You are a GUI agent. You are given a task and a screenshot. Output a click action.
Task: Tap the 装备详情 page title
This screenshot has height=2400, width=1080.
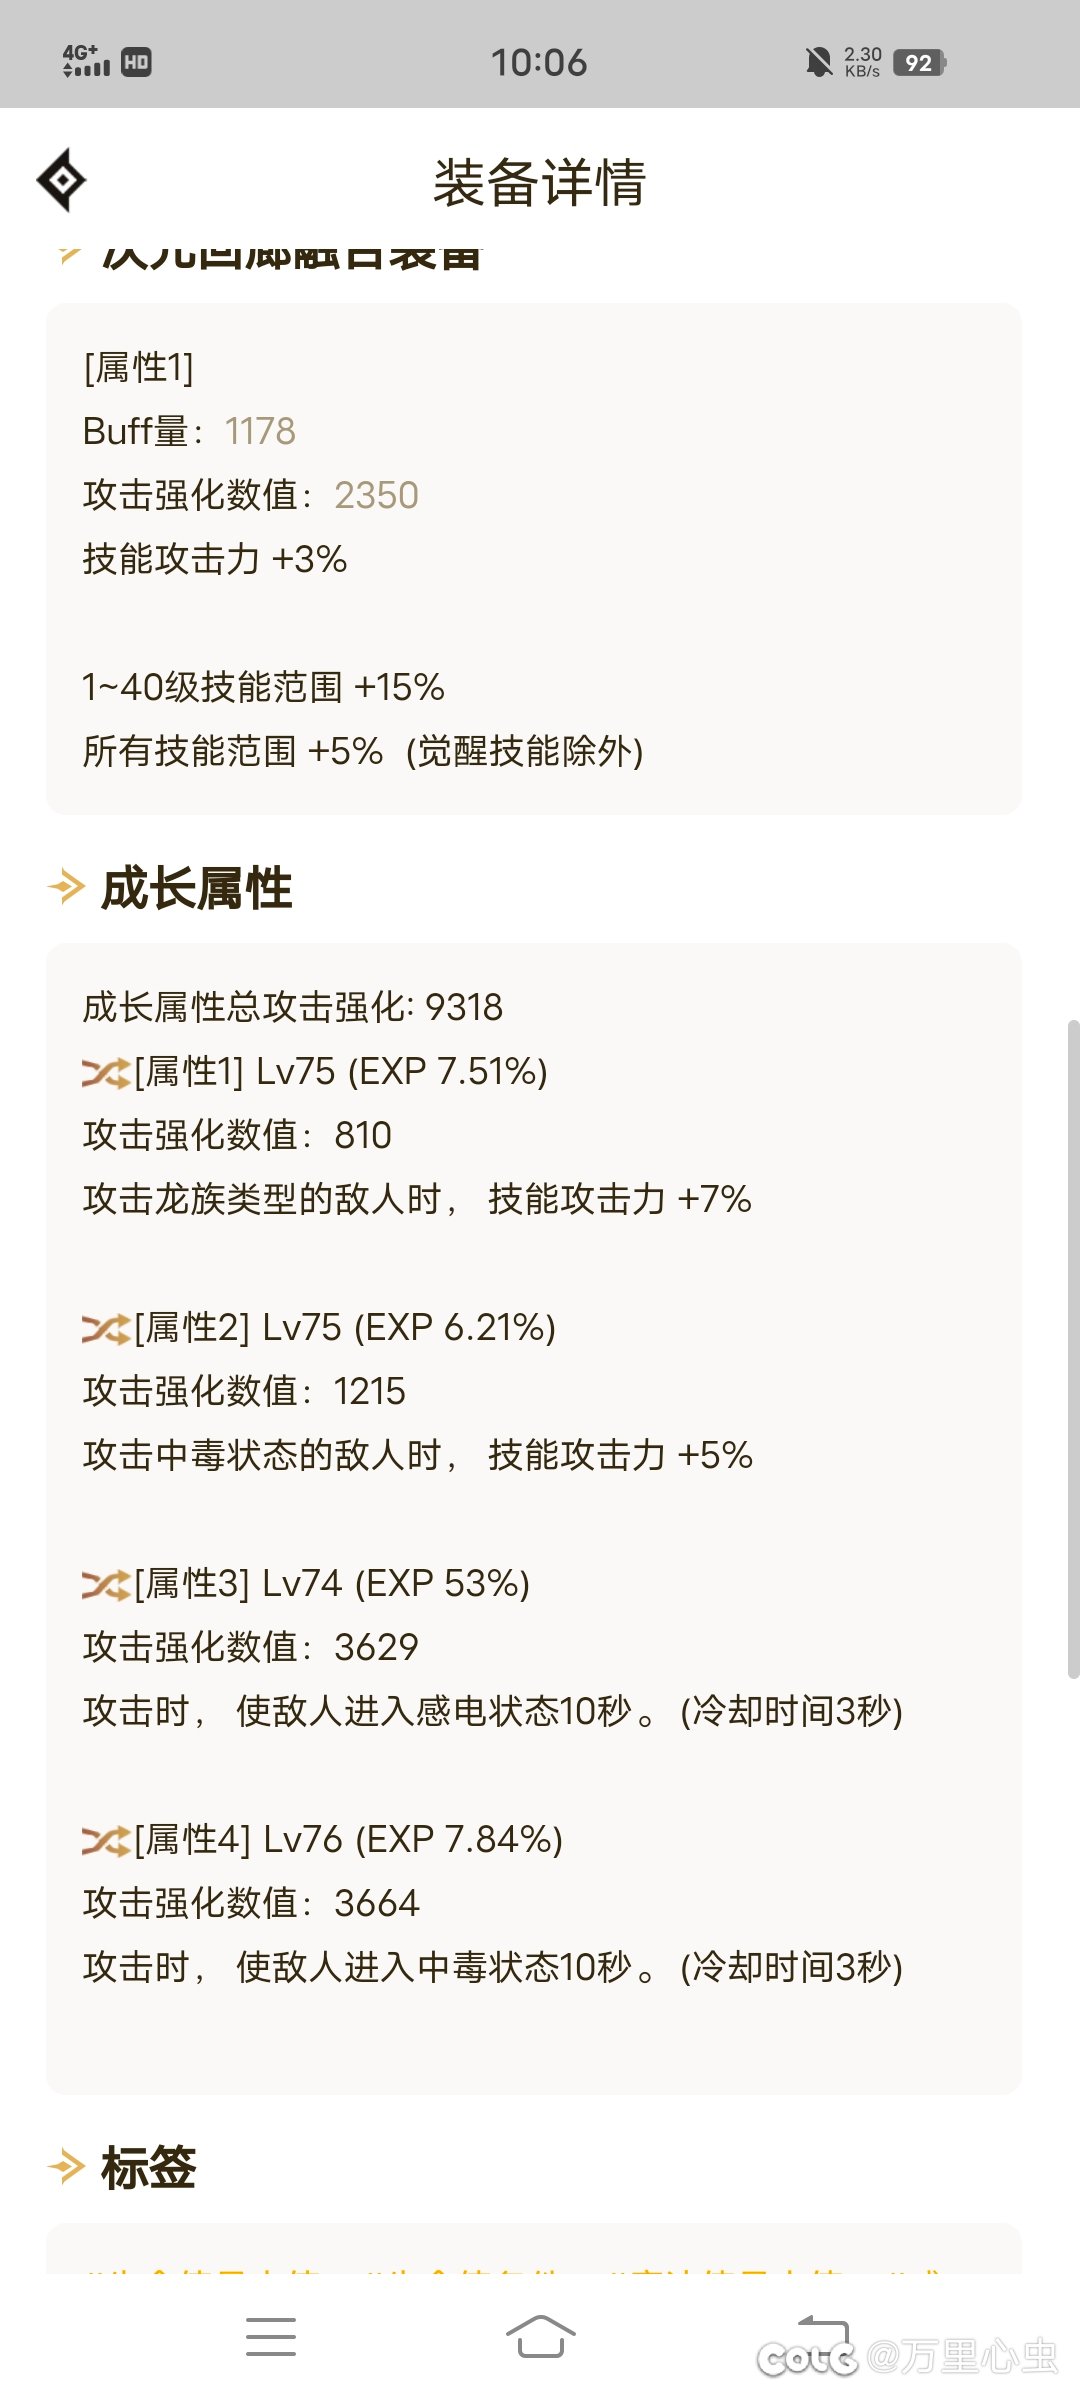click(540, 182)
